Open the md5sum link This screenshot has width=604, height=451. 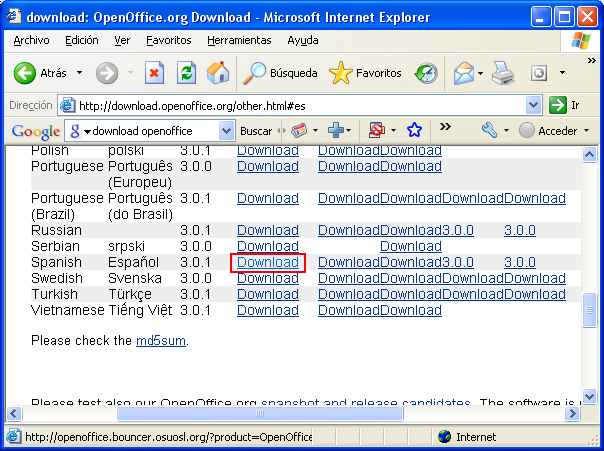coord(160,341)
